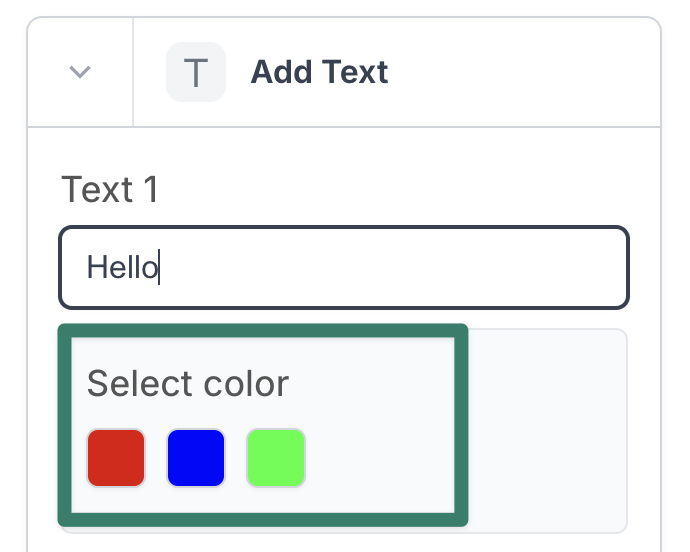Select the red color swatch
690x552 pixels.
pyautogui.click(x=116, y=457)
